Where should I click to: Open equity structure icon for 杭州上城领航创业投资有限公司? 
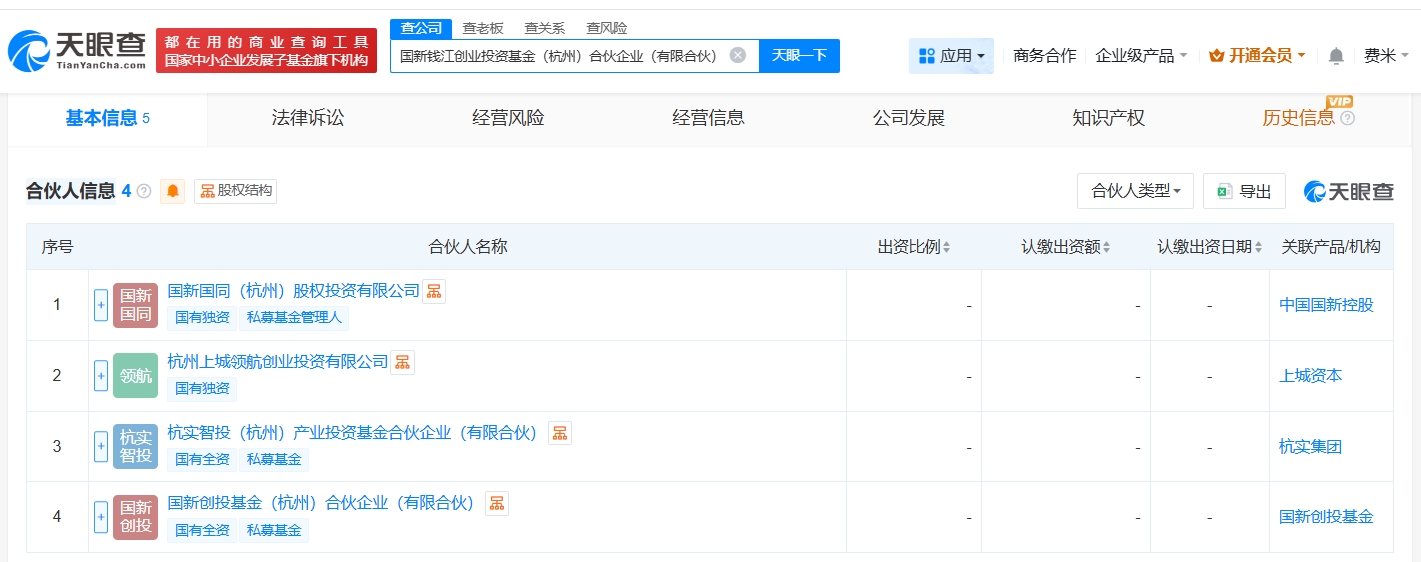coord(402,362)
